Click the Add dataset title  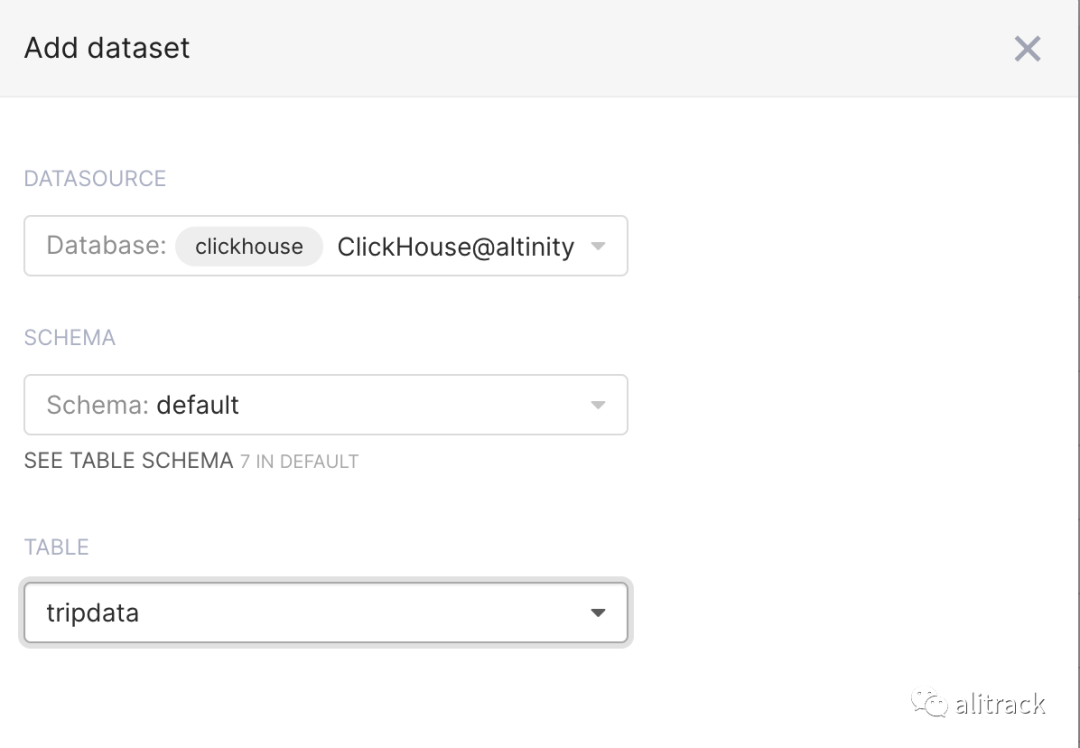click(x=107, y=48)
